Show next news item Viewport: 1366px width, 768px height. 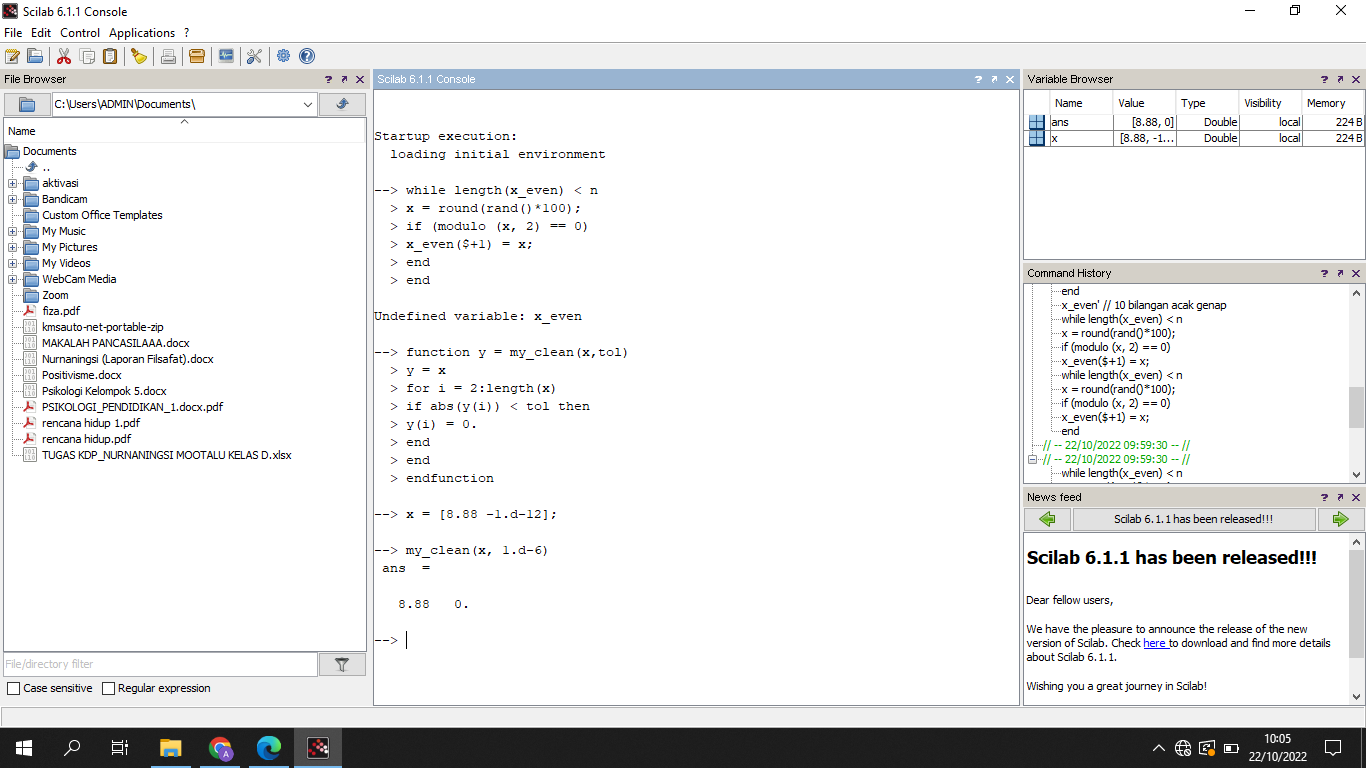pos(1340,519)
